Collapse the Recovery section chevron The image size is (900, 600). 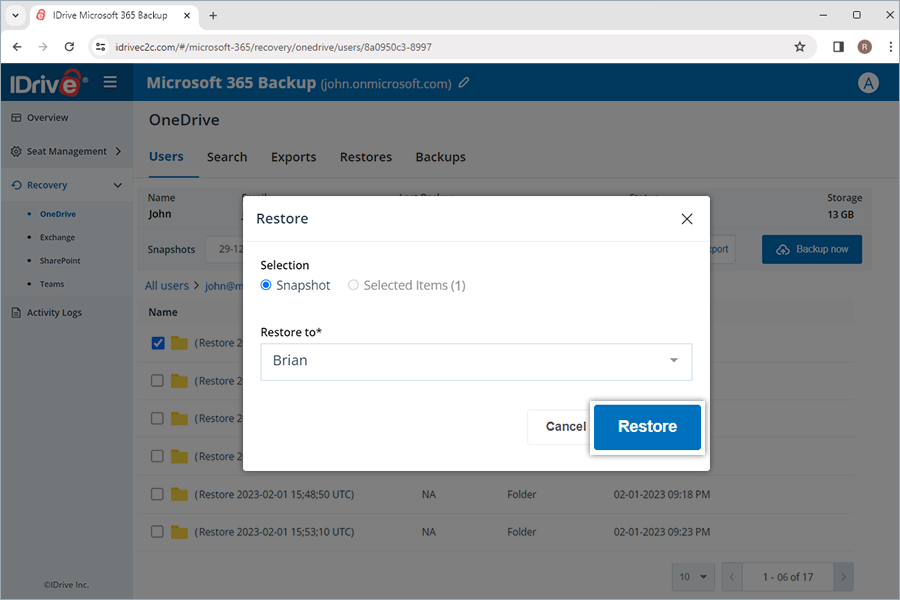pos(118,185)
